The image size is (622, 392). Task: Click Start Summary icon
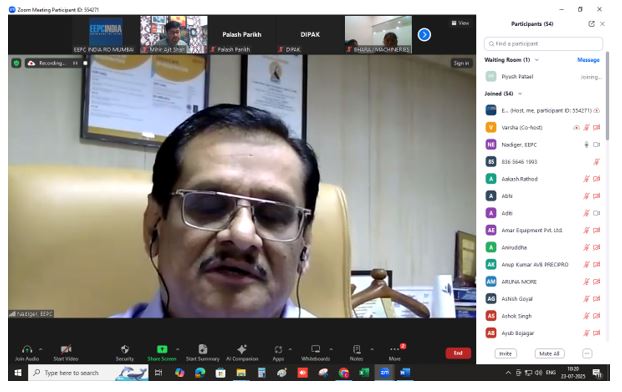coord(203,349)
